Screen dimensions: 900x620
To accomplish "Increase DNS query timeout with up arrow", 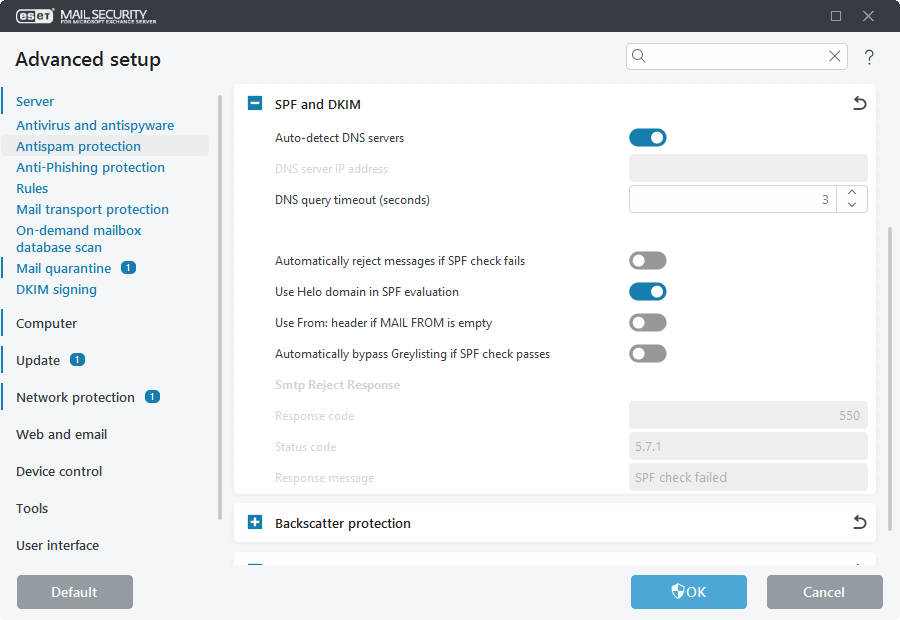I will pos(851,193).
